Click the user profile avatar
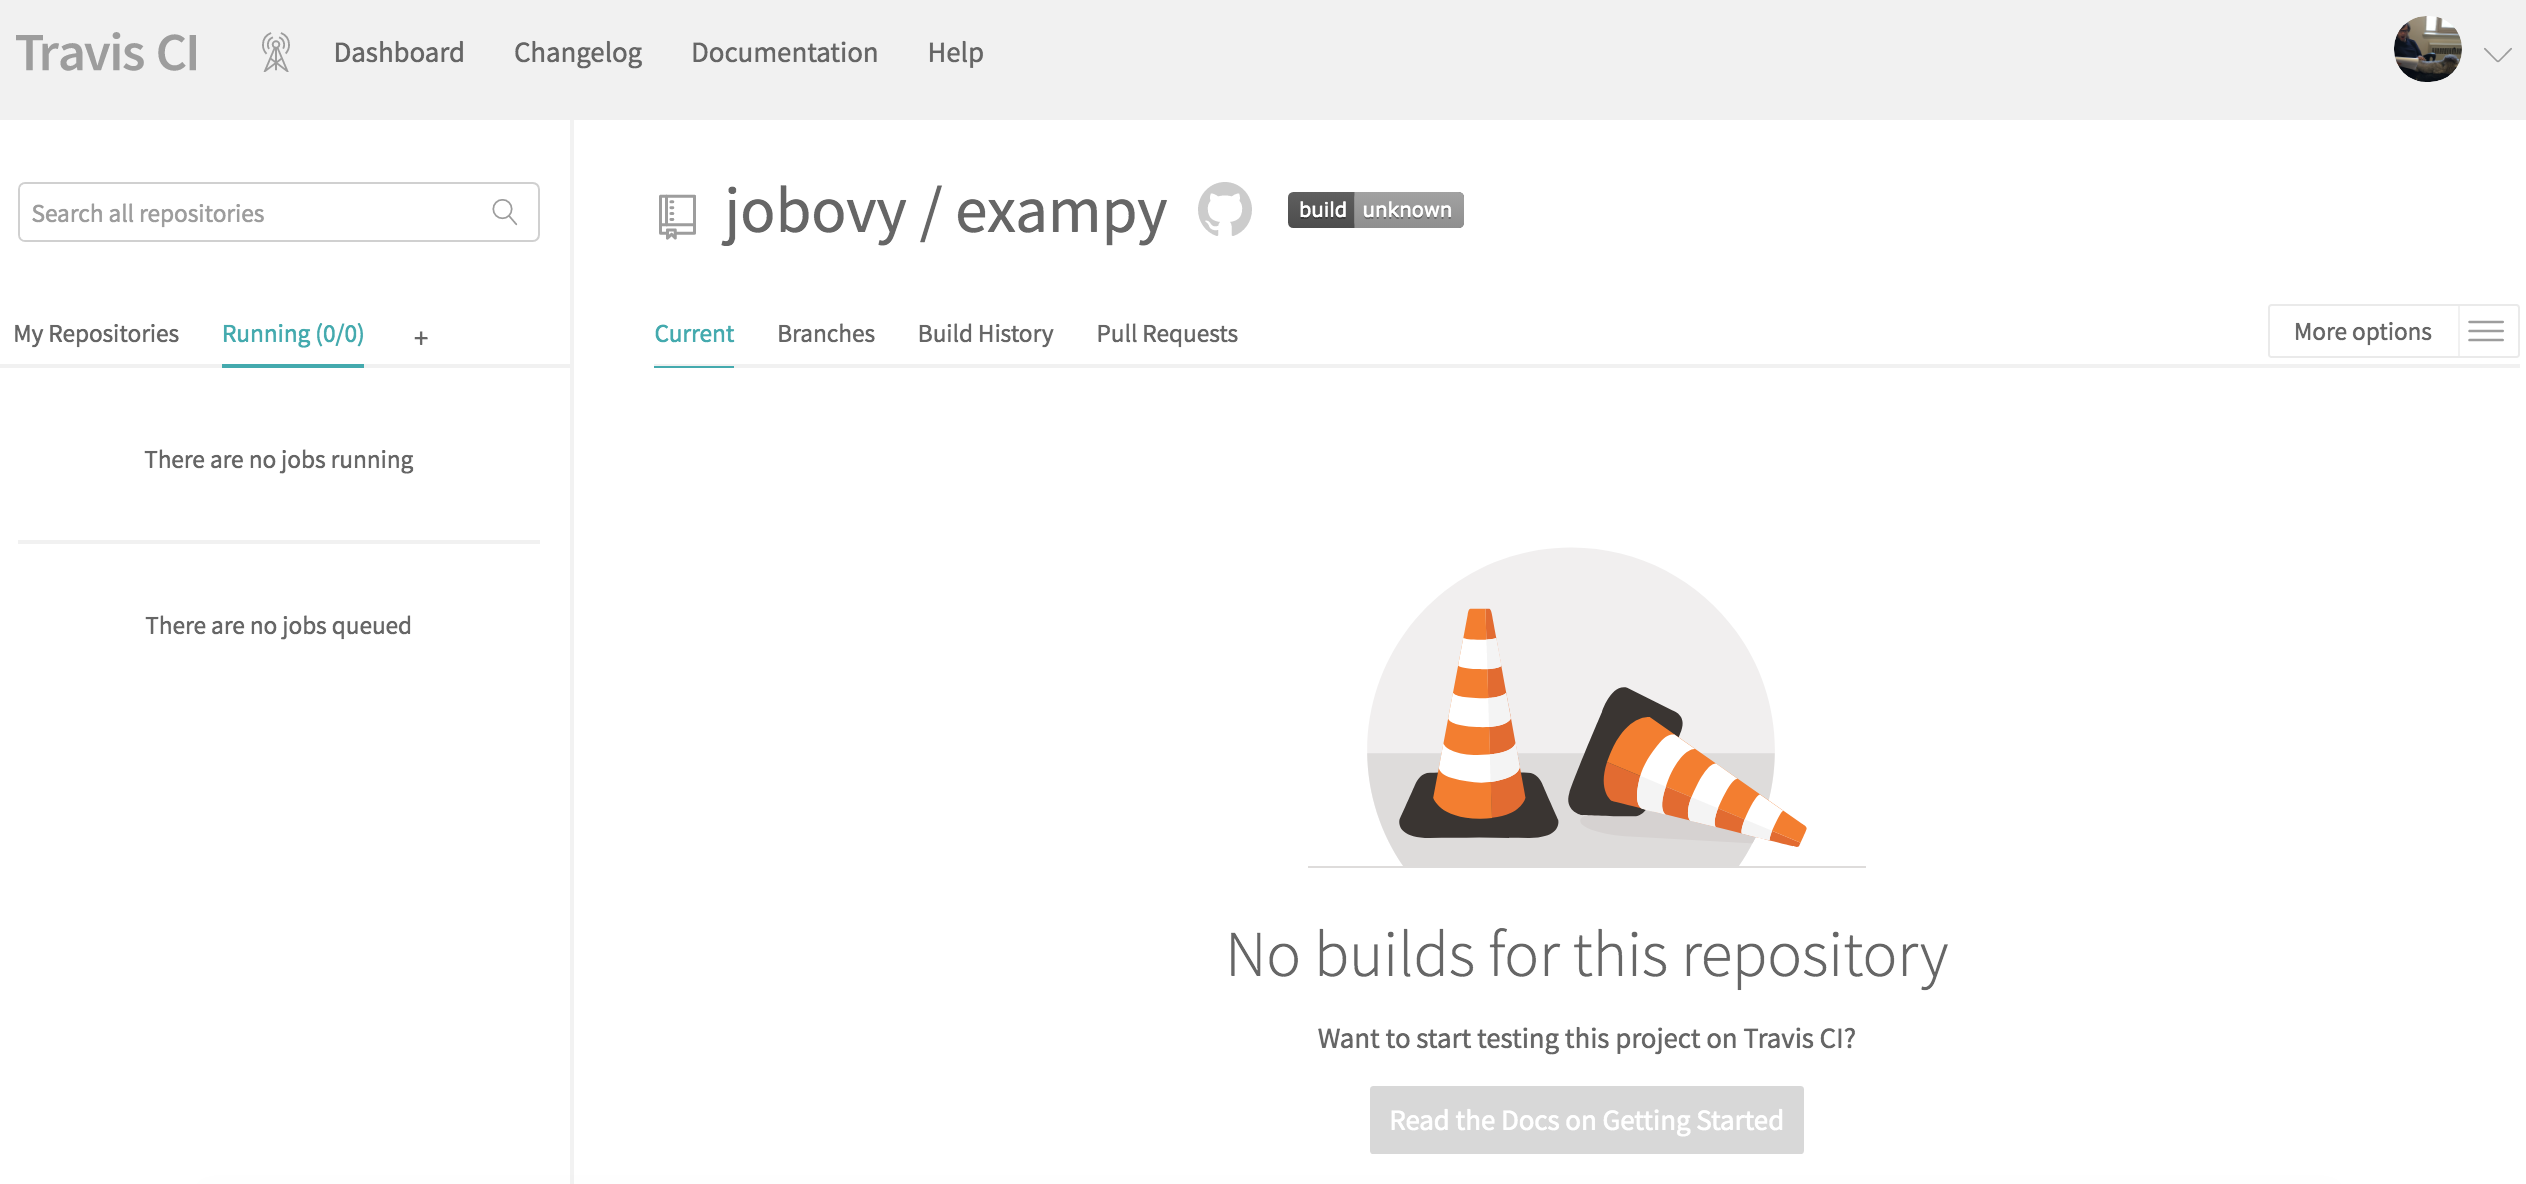Image resolution: width=2526 pixels, height=1184 pixels. tap(2427, 50)
